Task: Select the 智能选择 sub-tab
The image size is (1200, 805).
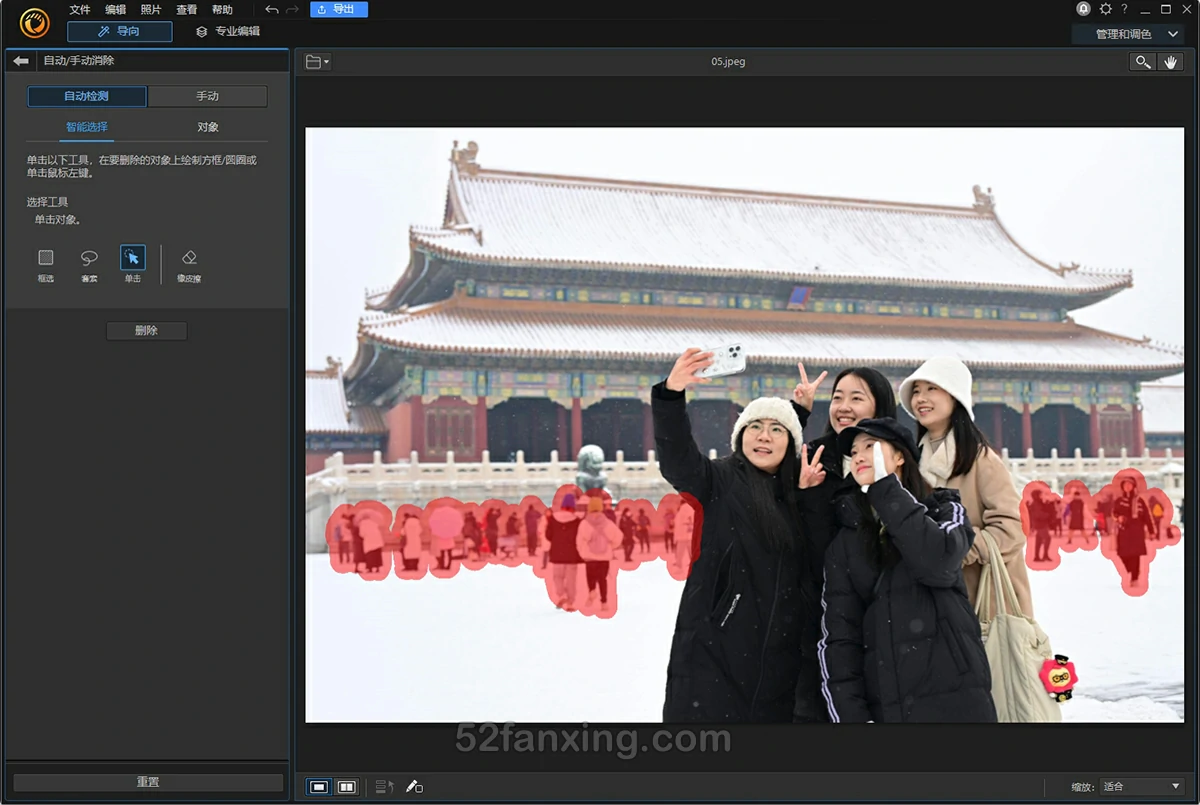Action: click(87, 128)
